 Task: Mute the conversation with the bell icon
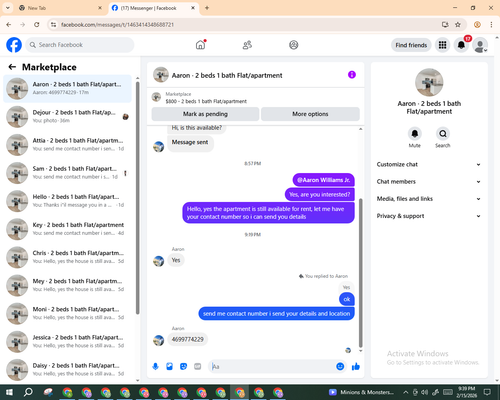pyautogui.click(x=415, y=134)
